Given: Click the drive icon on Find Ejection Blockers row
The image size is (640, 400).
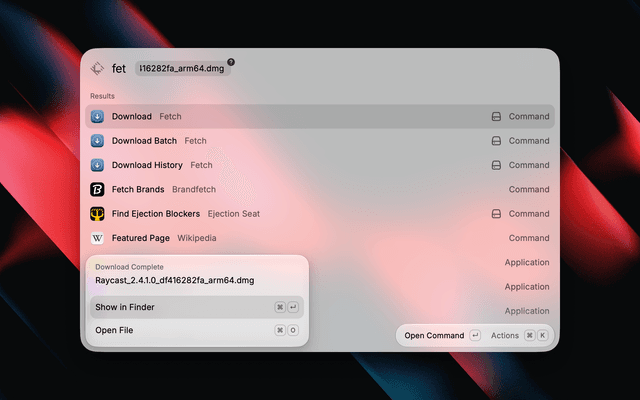Looking at the screenshot, I should point(496,213).
